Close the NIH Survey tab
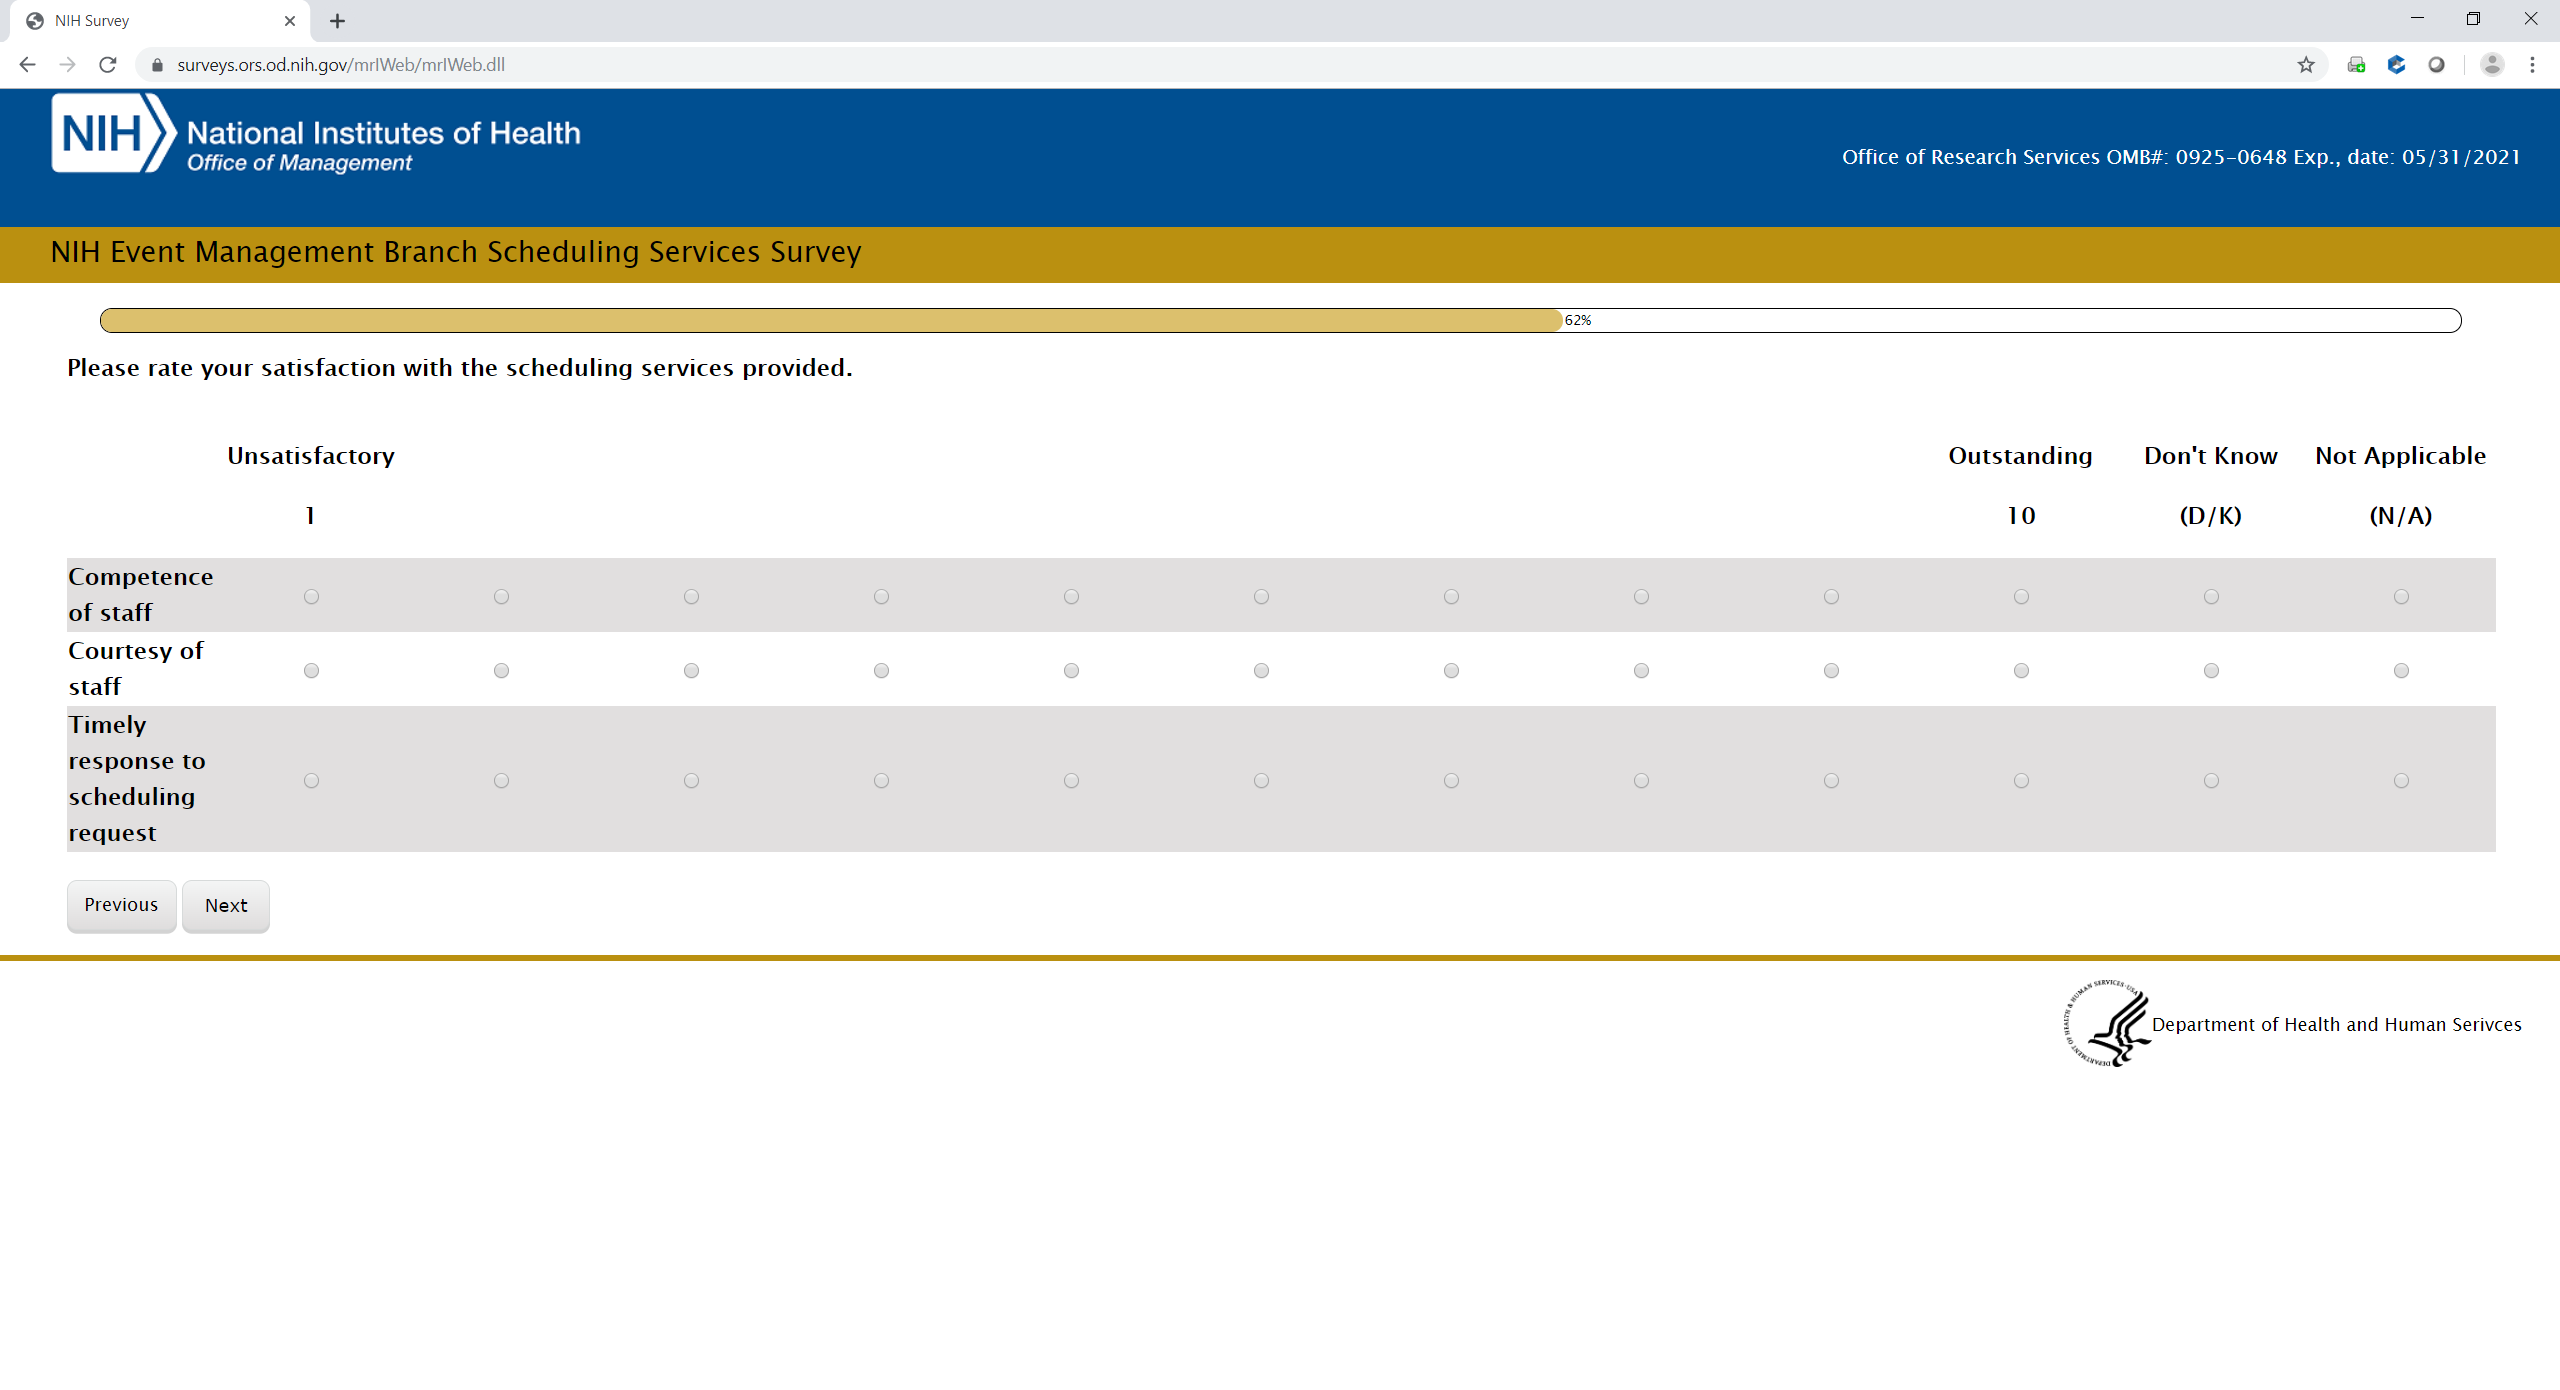 coord(290,21)
